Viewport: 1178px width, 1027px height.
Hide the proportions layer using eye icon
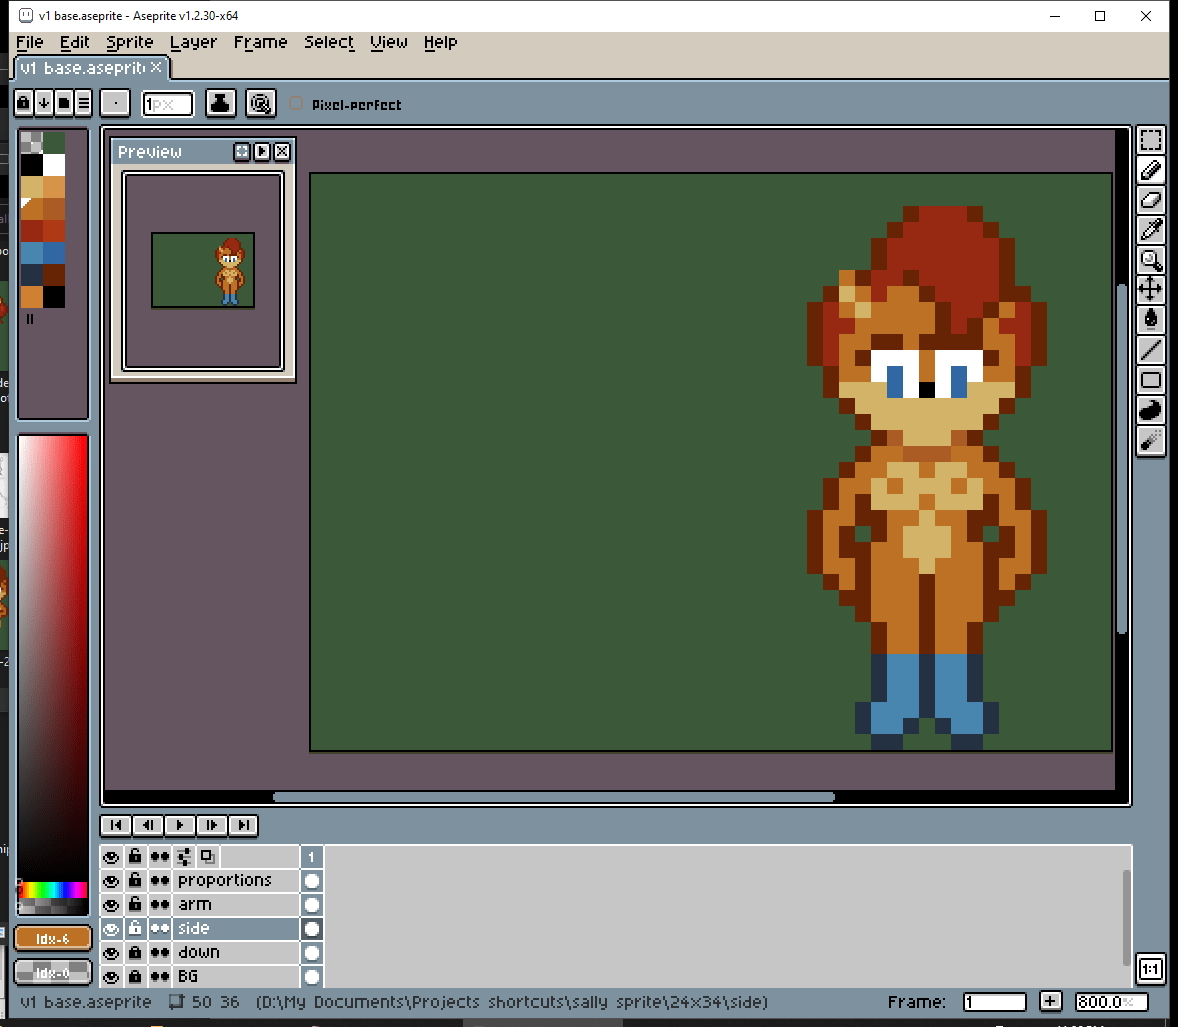coord(111,881)
